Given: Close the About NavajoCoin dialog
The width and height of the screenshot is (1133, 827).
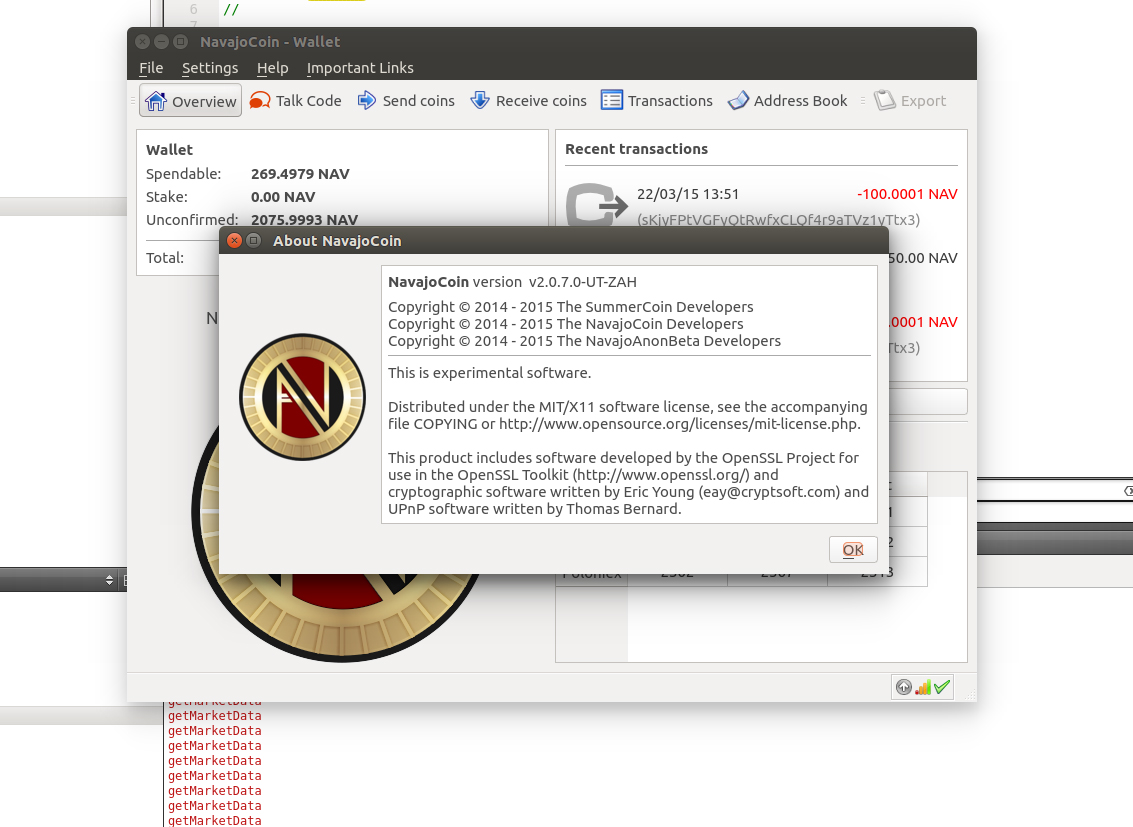Looking at the screenshot, I should click(234, 241).
